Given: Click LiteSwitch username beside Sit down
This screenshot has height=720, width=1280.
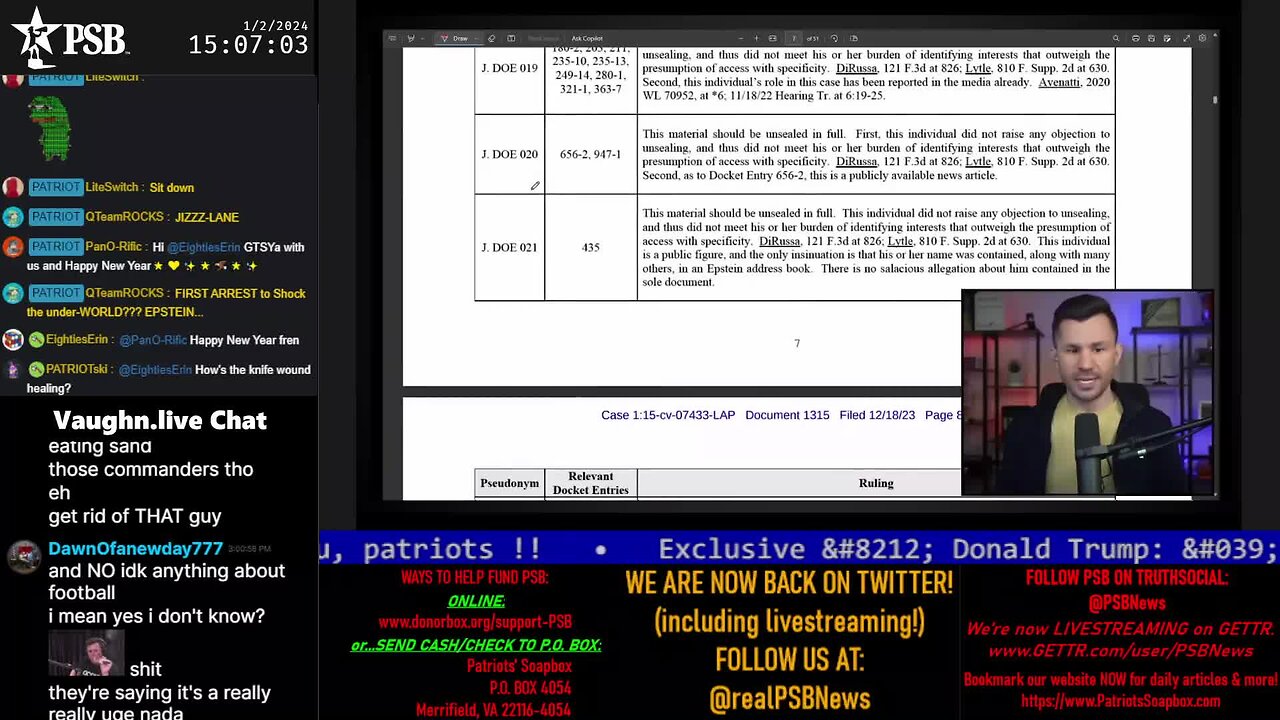Looking at the screenshot, I should pyautogui.click(x=112, y=187).
